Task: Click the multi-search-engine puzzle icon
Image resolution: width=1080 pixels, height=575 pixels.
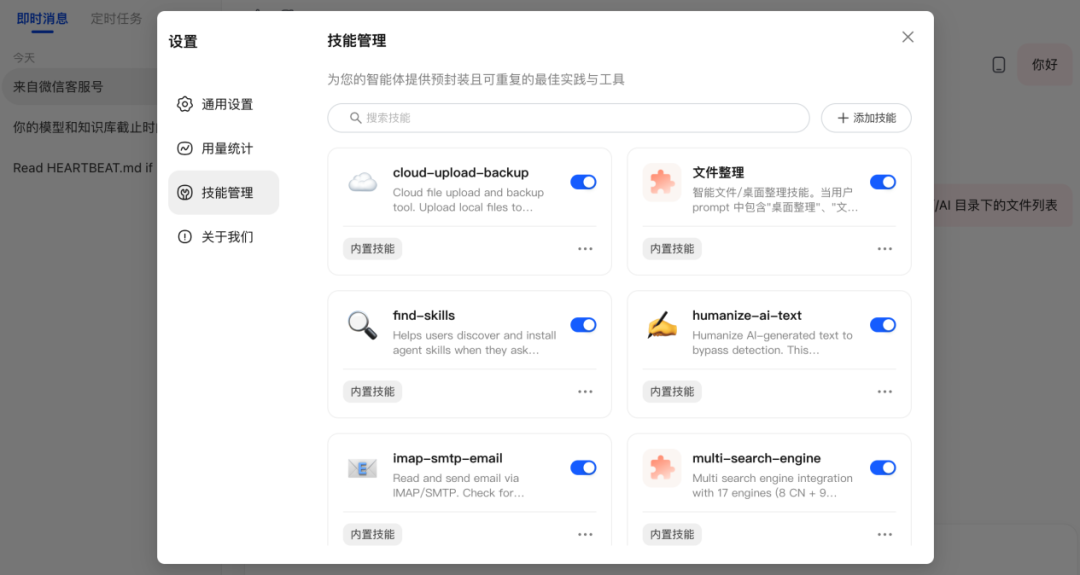Action: pos(662,468)
